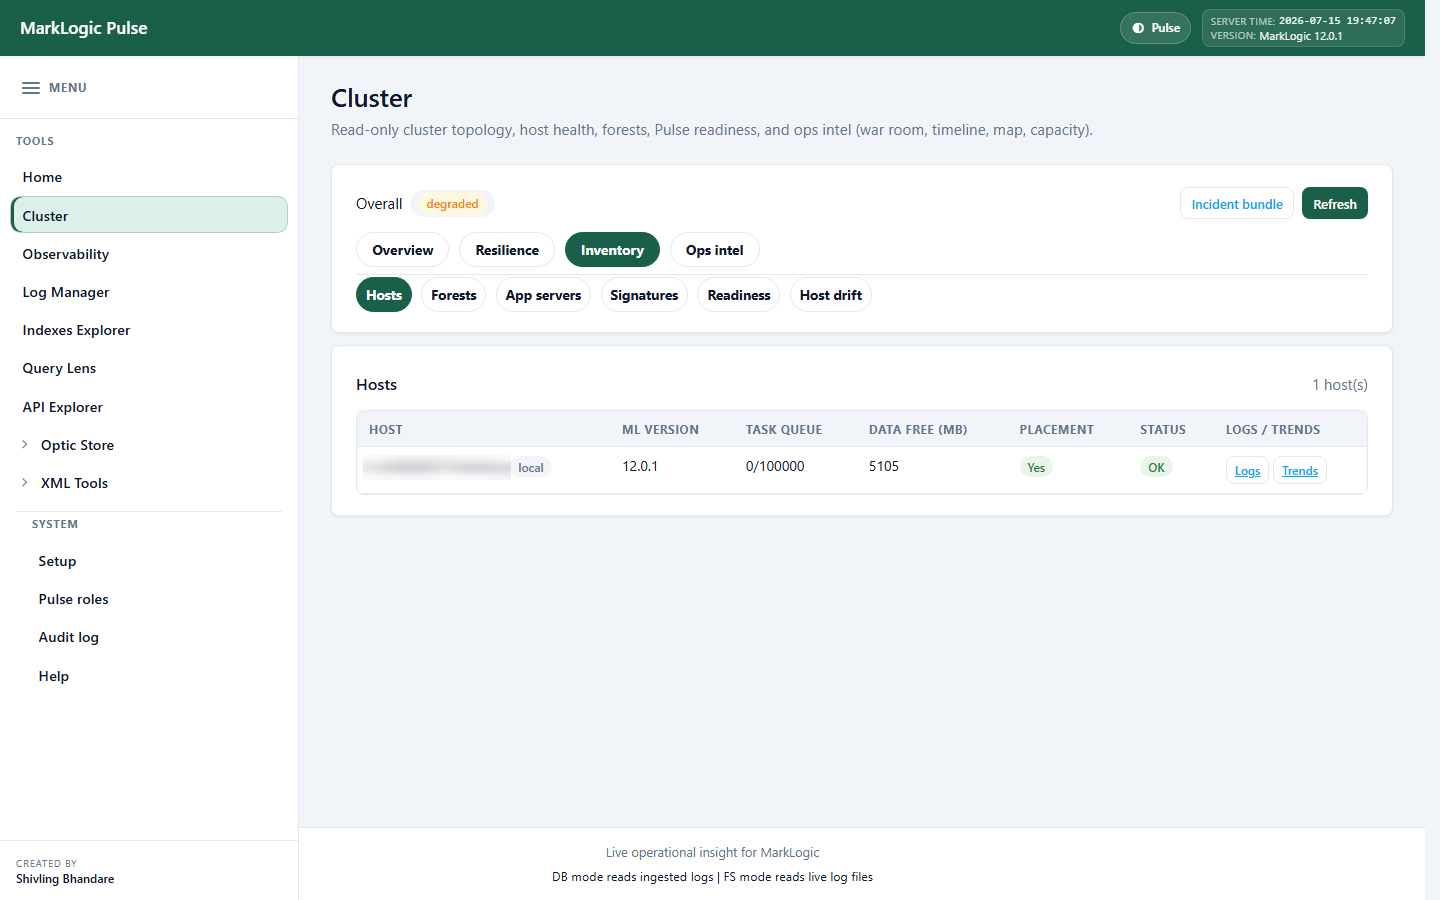
Task: Open the Home page
Action: coord(149,177)
